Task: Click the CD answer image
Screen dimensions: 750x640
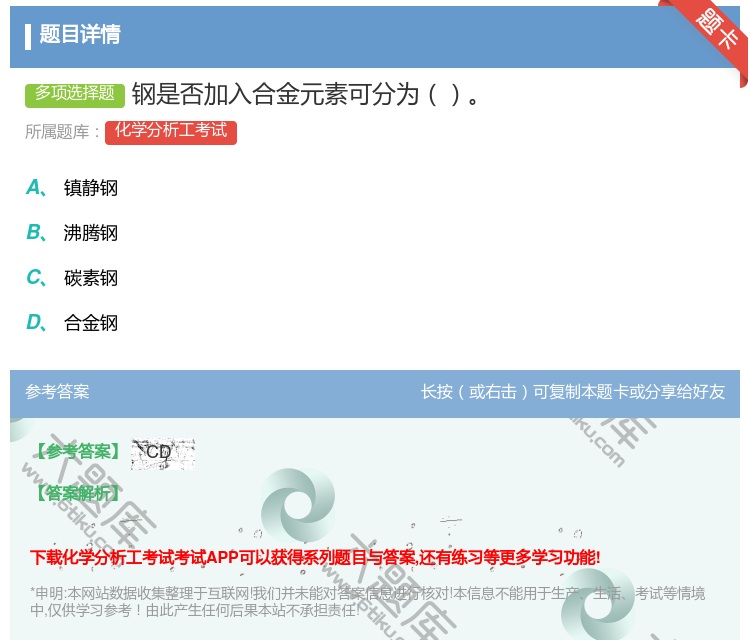Action: [163, 453]
